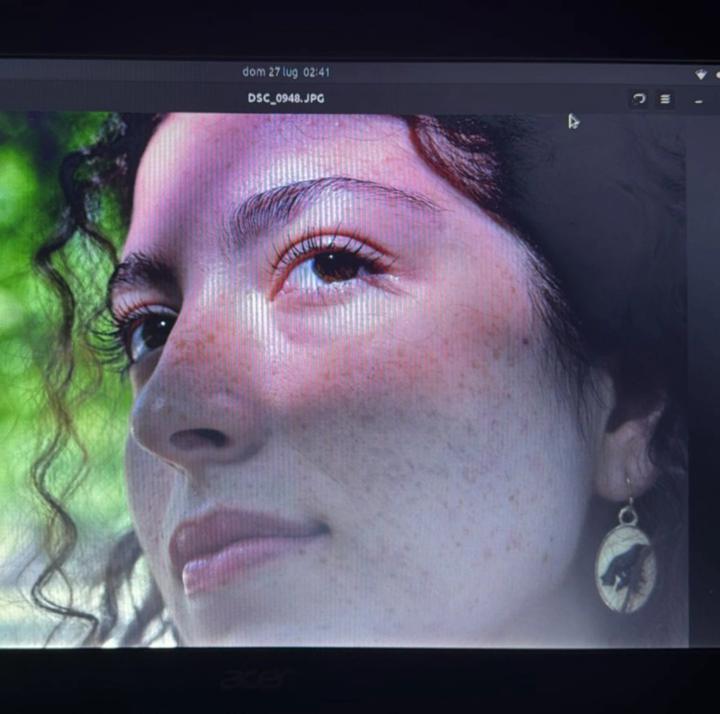Click the rotate image icon in the header bar
Image resolution: width=720 pixels, height=714 pixels.
click(639, 99)
